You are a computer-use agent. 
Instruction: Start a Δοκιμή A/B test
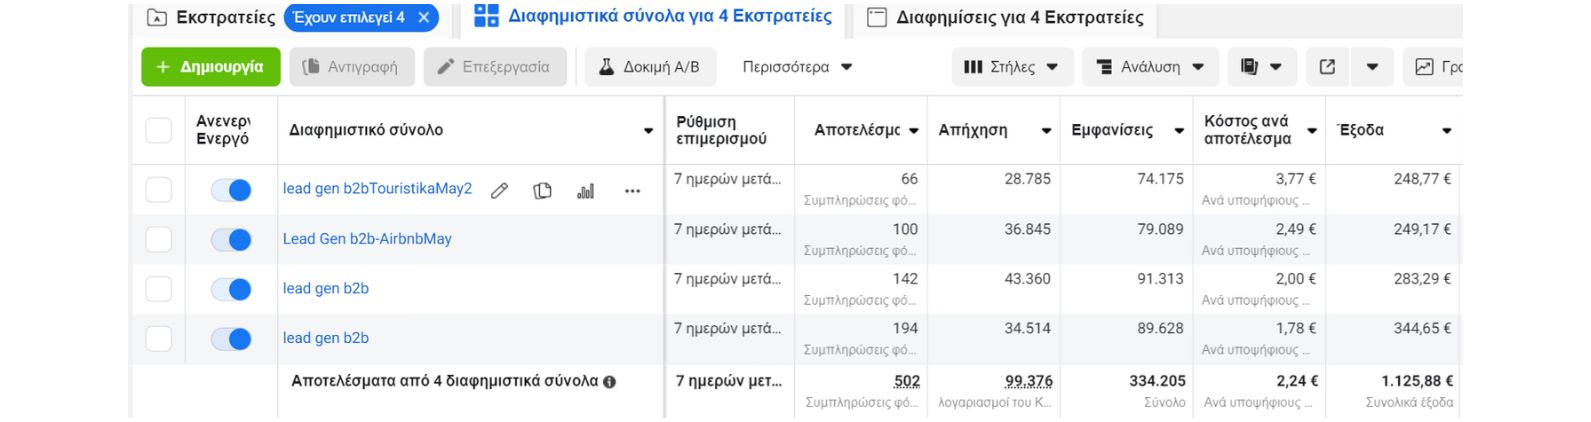pos(650,67)
